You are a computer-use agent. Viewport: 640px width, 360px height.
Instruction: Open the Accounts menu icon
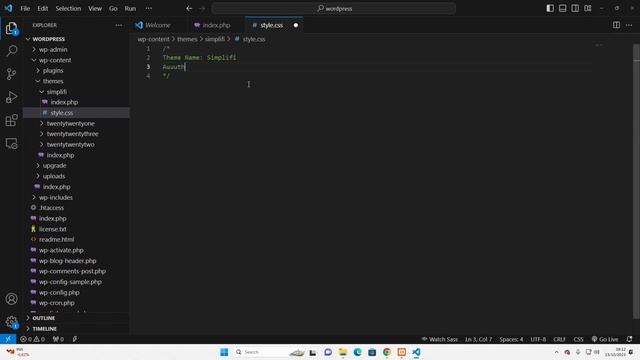pos(11,299)
